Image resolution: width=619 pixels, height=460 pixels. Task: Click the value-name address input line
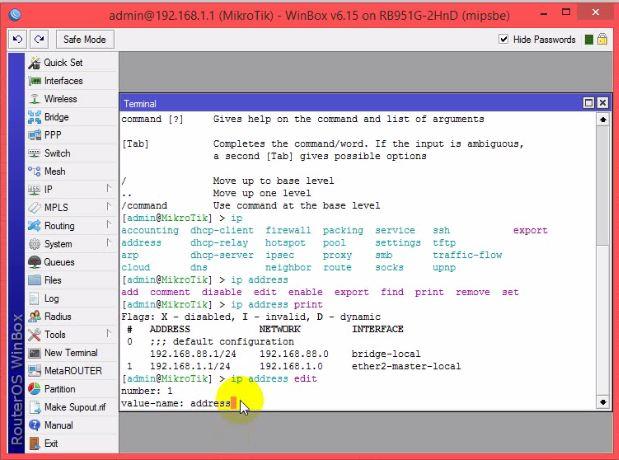coord(179,403)
